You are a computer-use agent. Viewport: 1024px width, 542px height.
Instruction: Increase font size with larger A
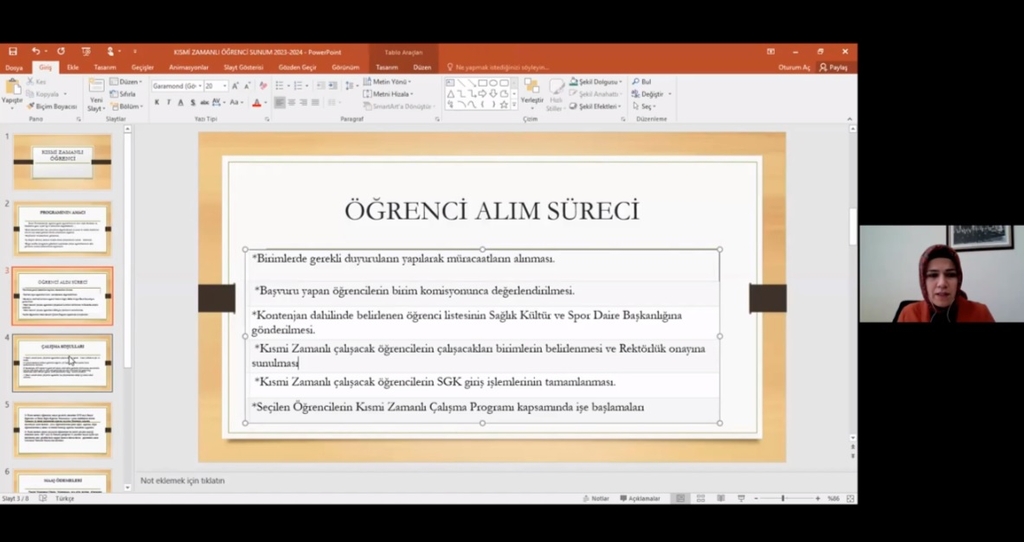click(235, 86)
